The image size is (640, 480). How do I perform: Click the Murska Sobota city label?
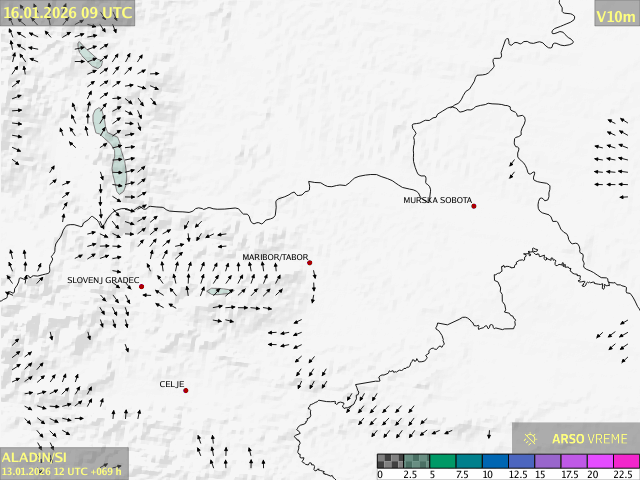click(437, 200)
